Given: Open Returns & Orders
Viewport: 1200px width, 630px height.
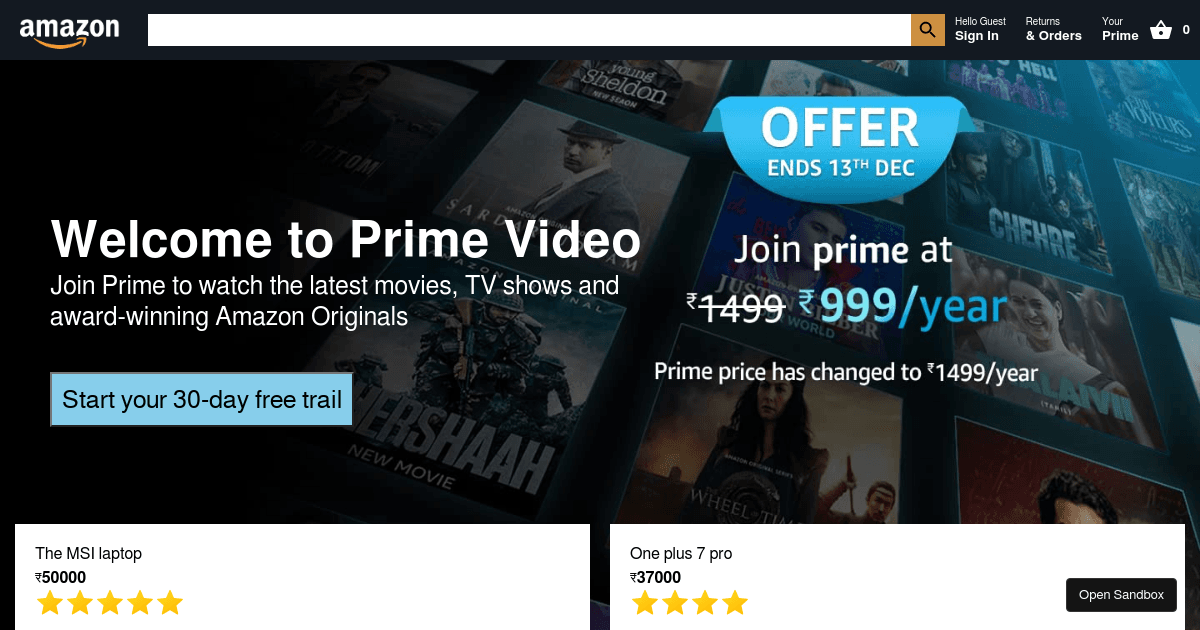Looking at the screenshot, I should 1053,29.
